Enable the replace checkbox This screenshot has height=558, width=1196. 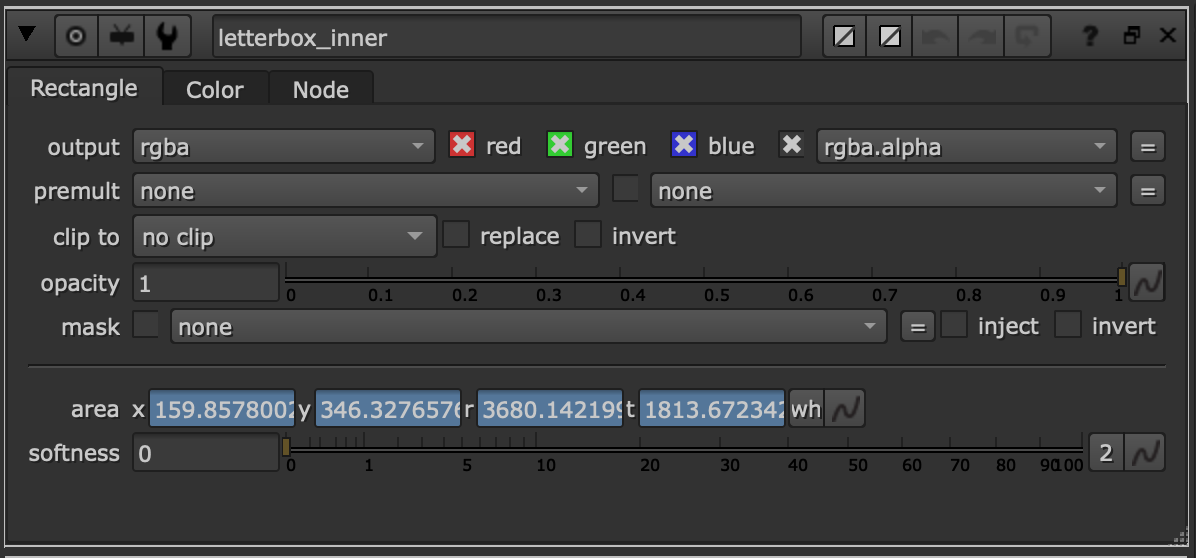(x=456, y=236)
